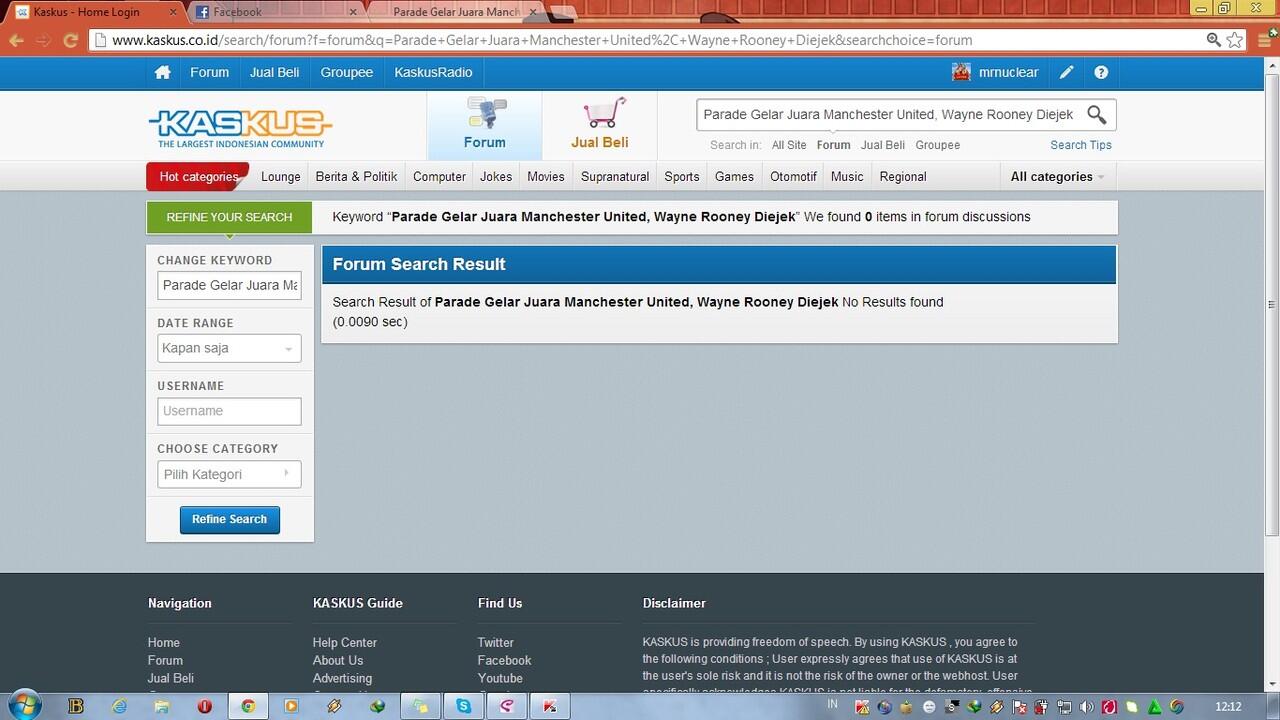Click the volume speaker tray icon

(1087, 707)
